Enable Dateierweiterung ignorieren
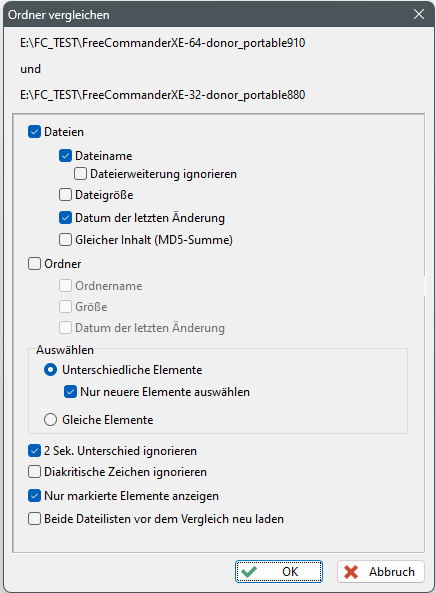The width and height of the screenshot is (436, 593). point(80,174)
